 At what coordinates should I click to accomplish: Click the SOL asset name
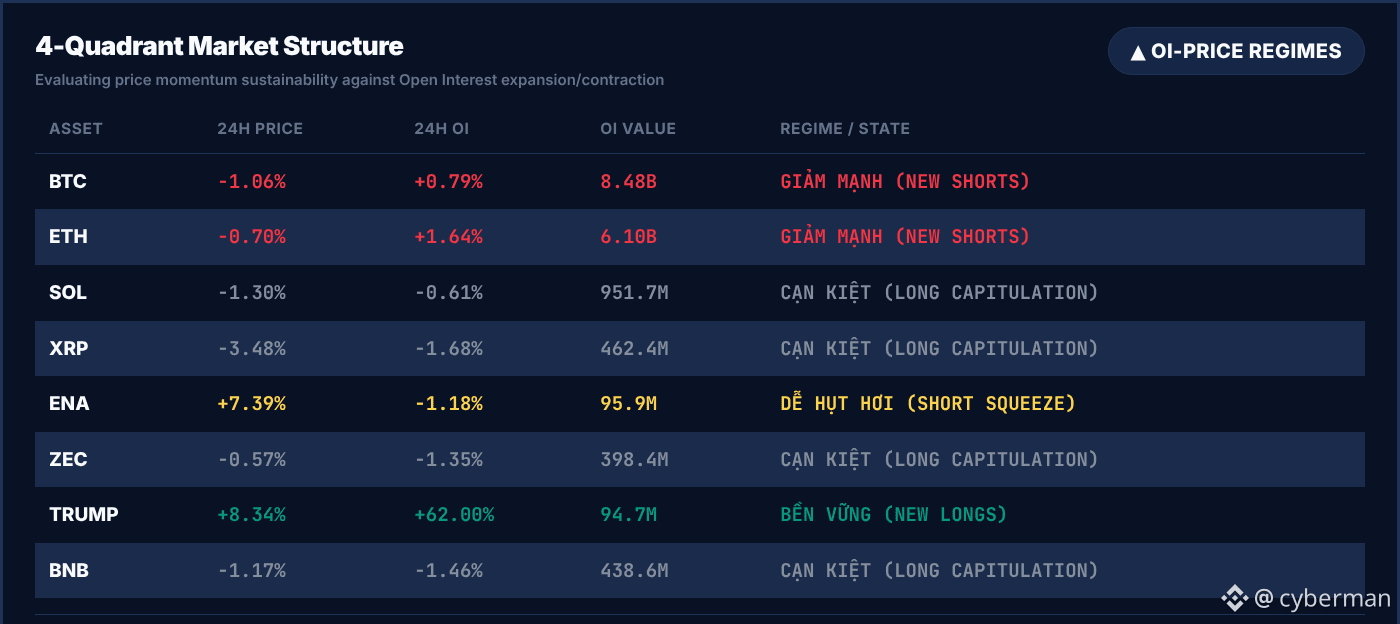click(x=68, y=293)
